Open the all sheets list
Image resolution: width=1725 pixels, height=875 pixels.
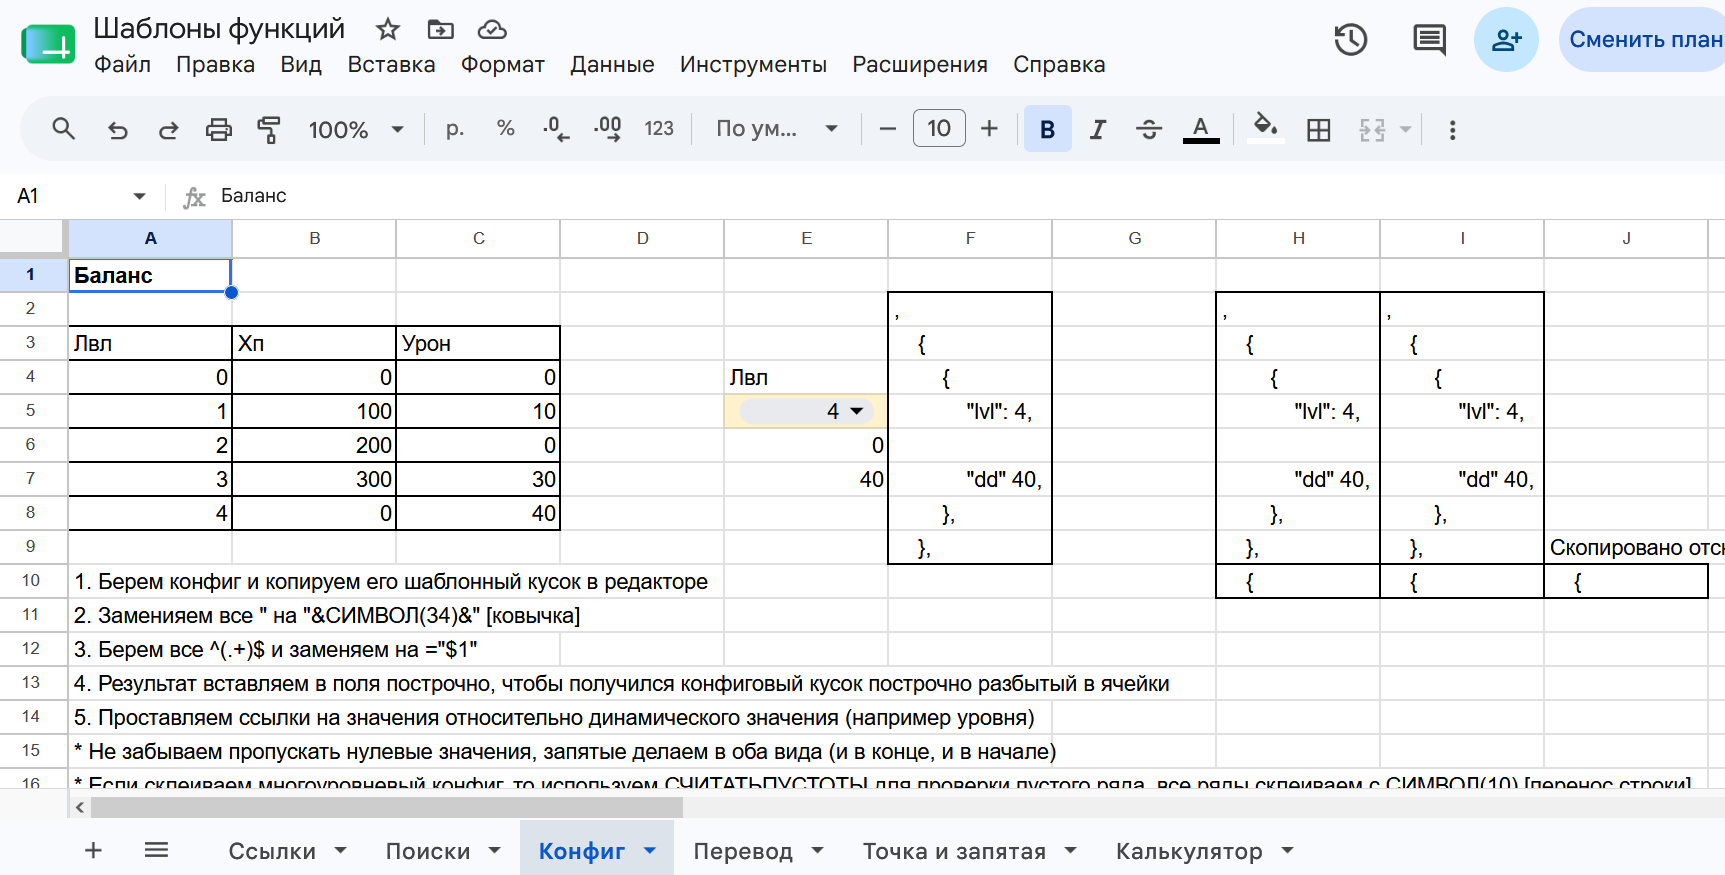pyautogui.click(x=156, y=850)
